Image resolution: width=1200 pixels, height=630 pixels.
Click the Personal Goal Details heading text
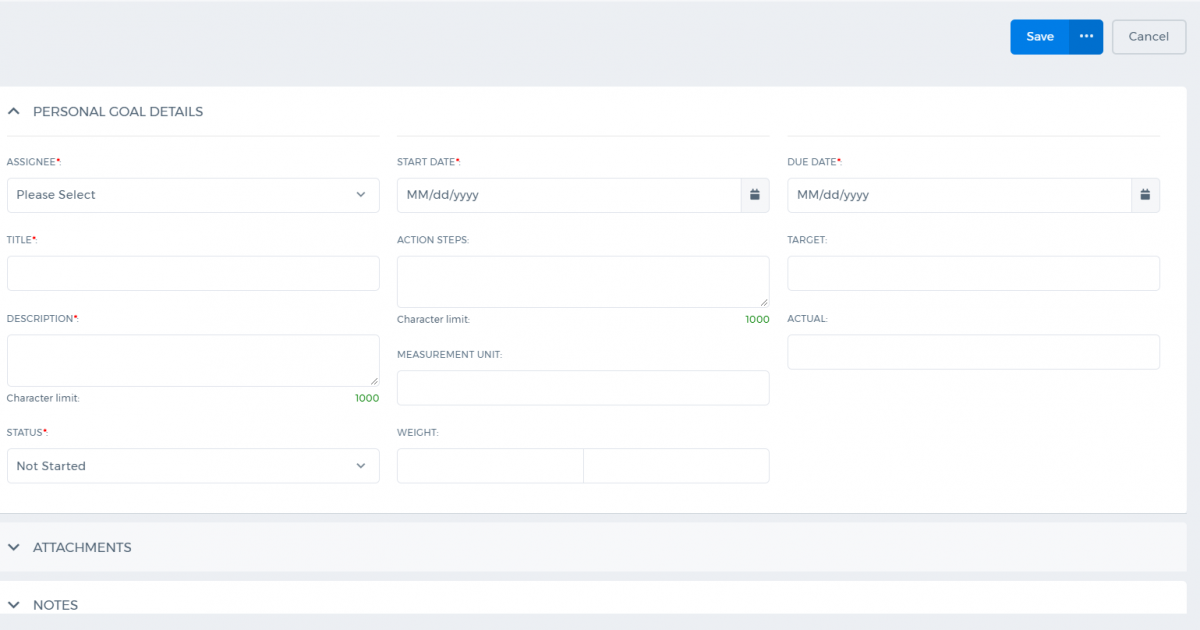click(118, 112)
